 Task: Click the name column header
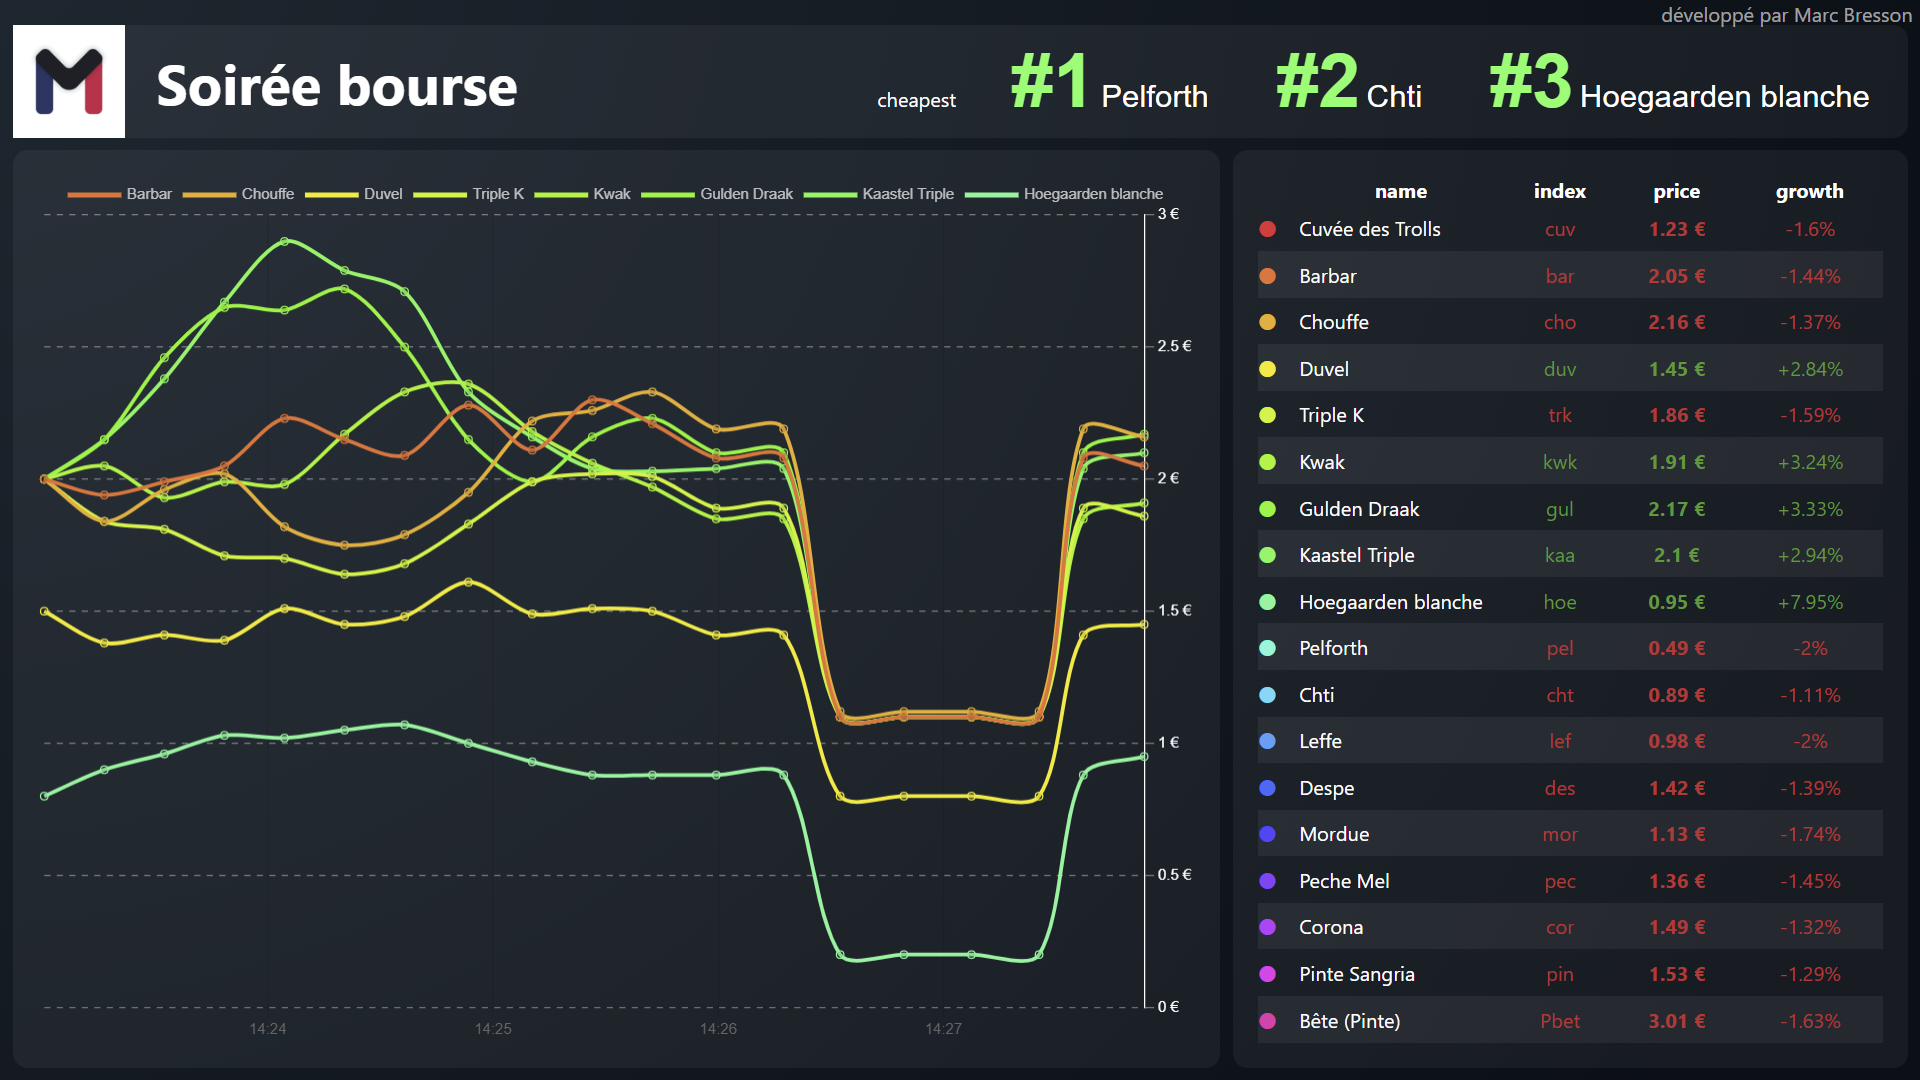[1400, 191]
